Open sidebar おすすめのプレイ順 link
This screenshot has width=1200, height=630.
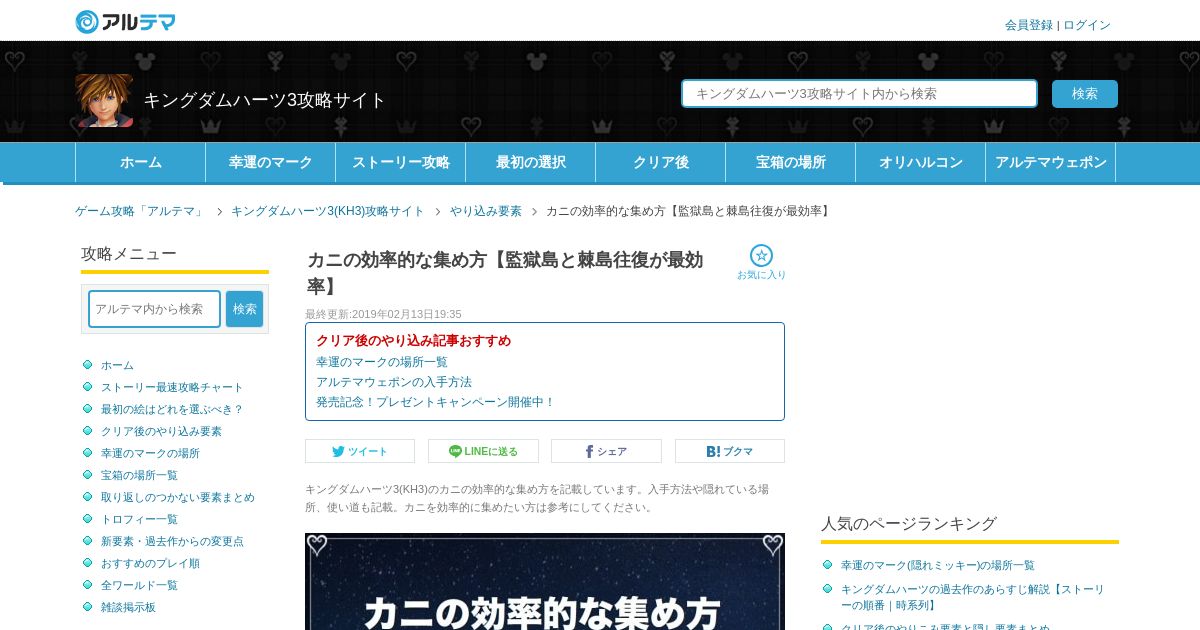[x=150, y=563]
